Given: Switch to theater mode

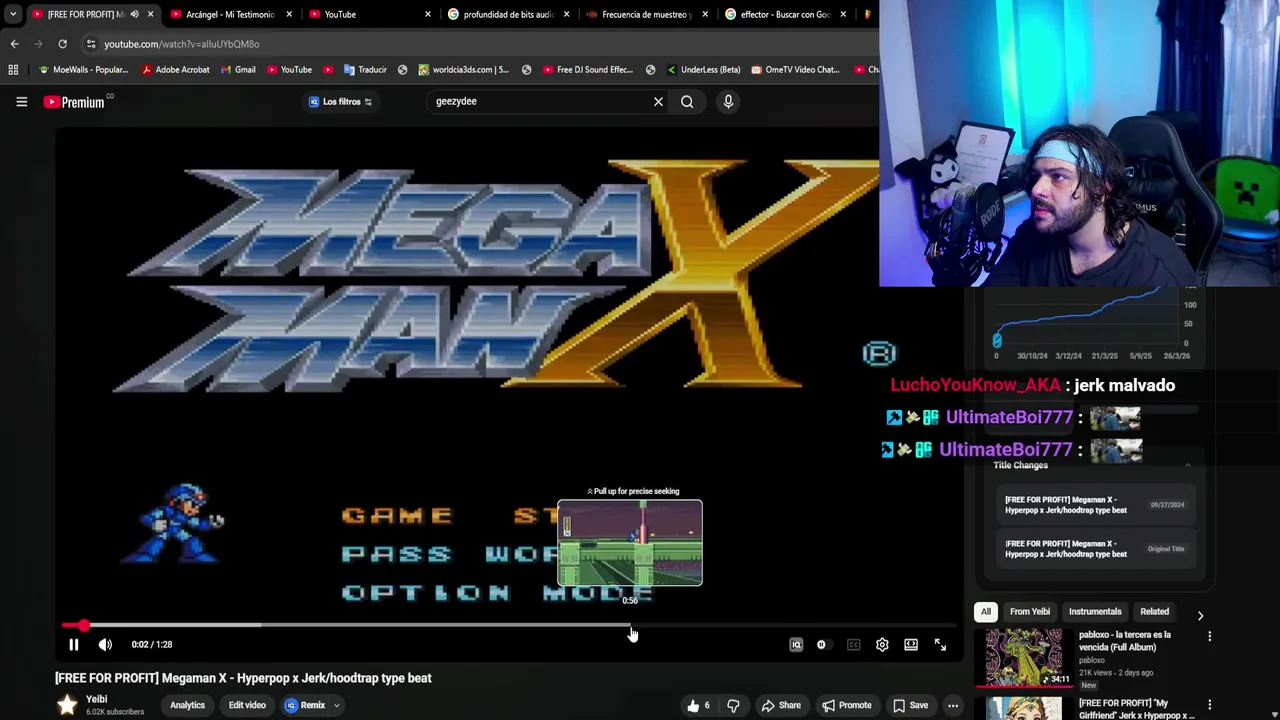Looking at the screenshot, I should [911, 645].
